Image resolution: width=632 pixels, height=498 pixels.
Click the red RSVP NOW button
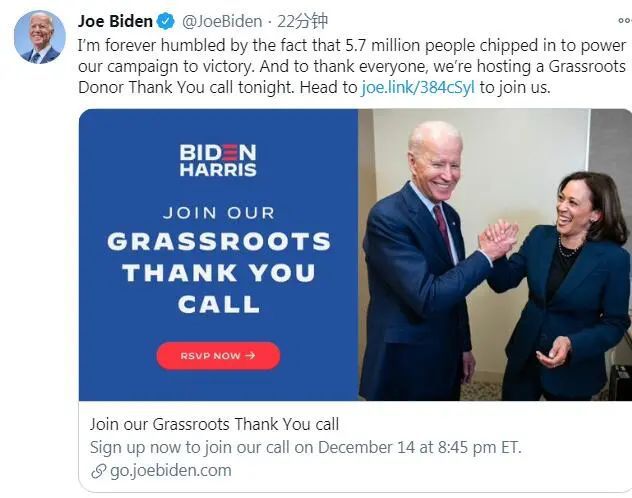click(x=218, y=356)
